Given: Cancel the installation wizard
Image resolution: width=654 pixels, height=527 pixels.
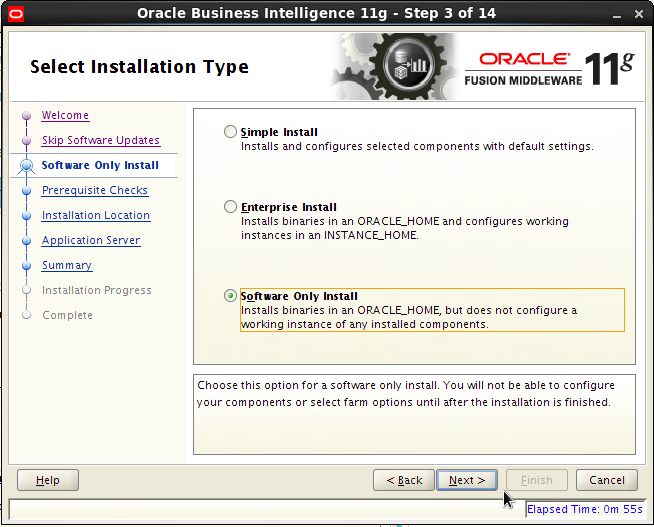Looking at the screenshot, I should pyautogui.click(x=607, y=480).
